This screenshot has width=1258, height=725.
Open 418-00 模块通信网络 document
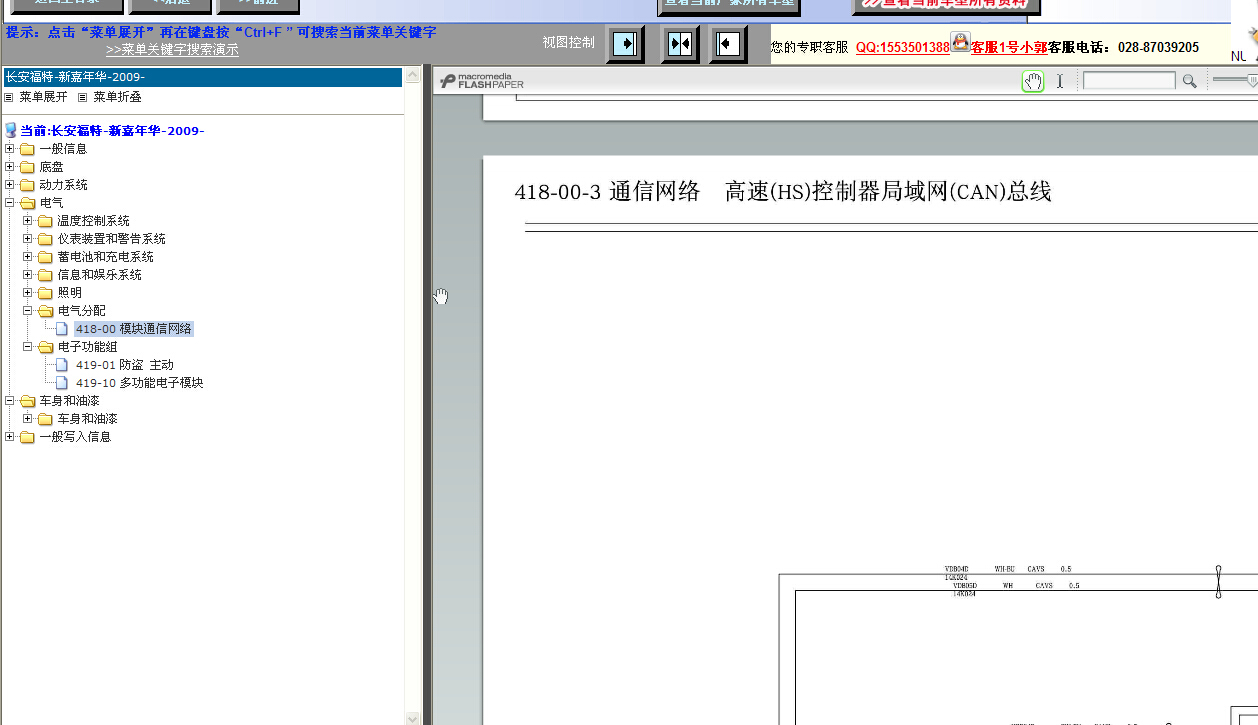point(134,329)
